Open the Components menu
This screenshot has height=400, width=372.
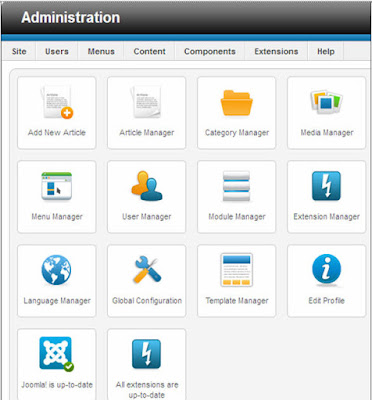[210, 51]
